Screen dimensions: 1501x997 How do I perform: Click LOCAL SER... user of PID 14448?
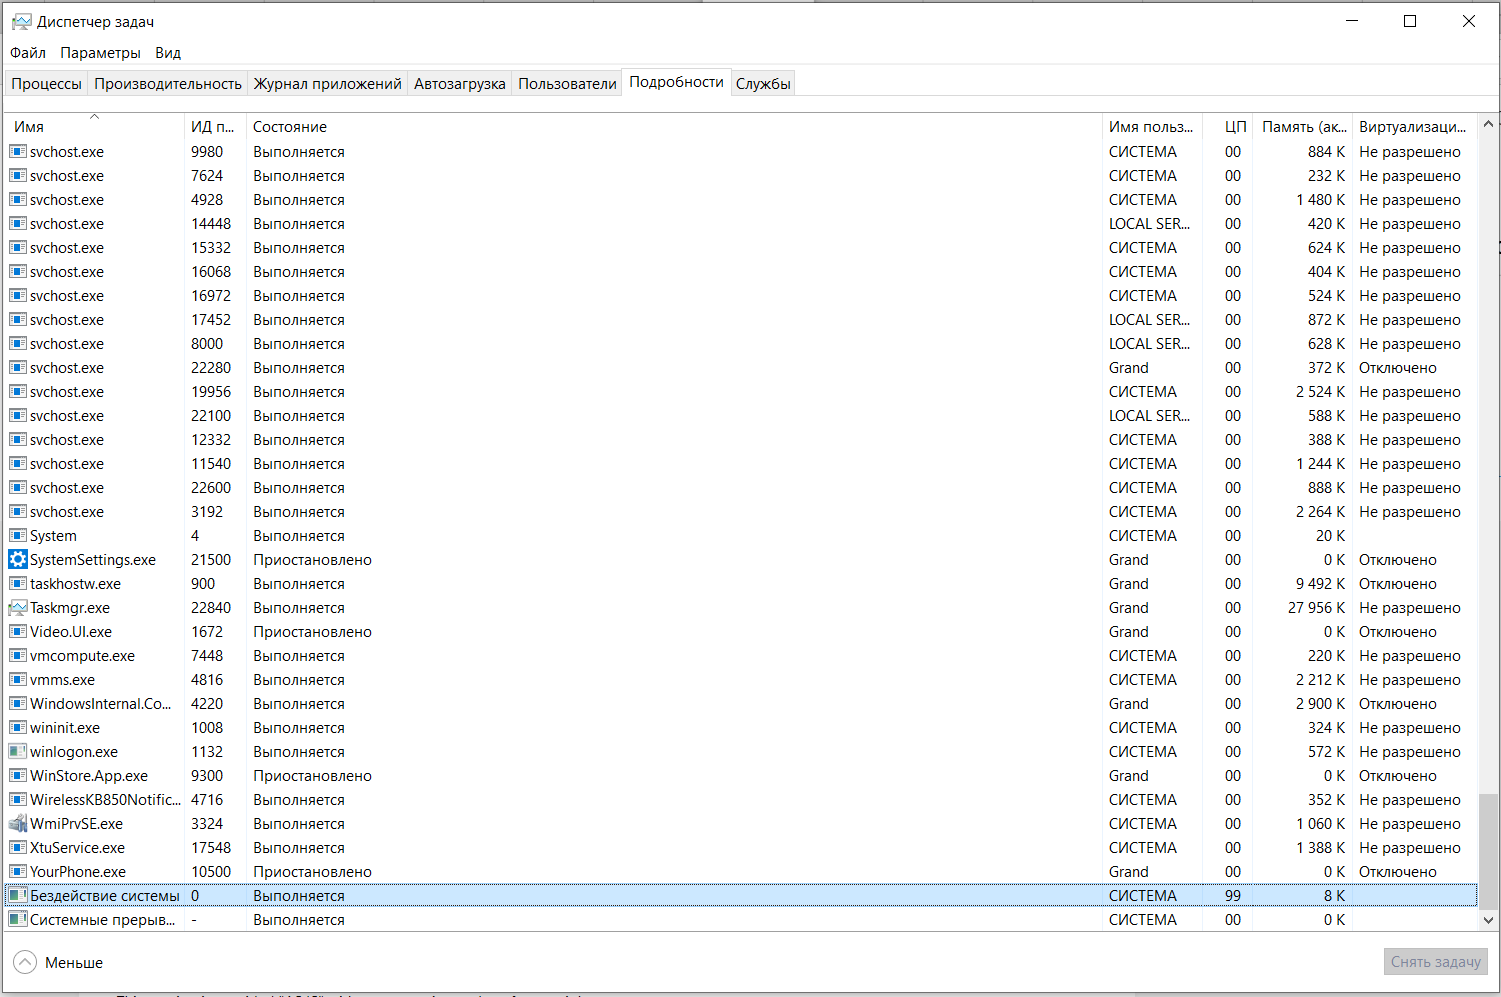1149,224
